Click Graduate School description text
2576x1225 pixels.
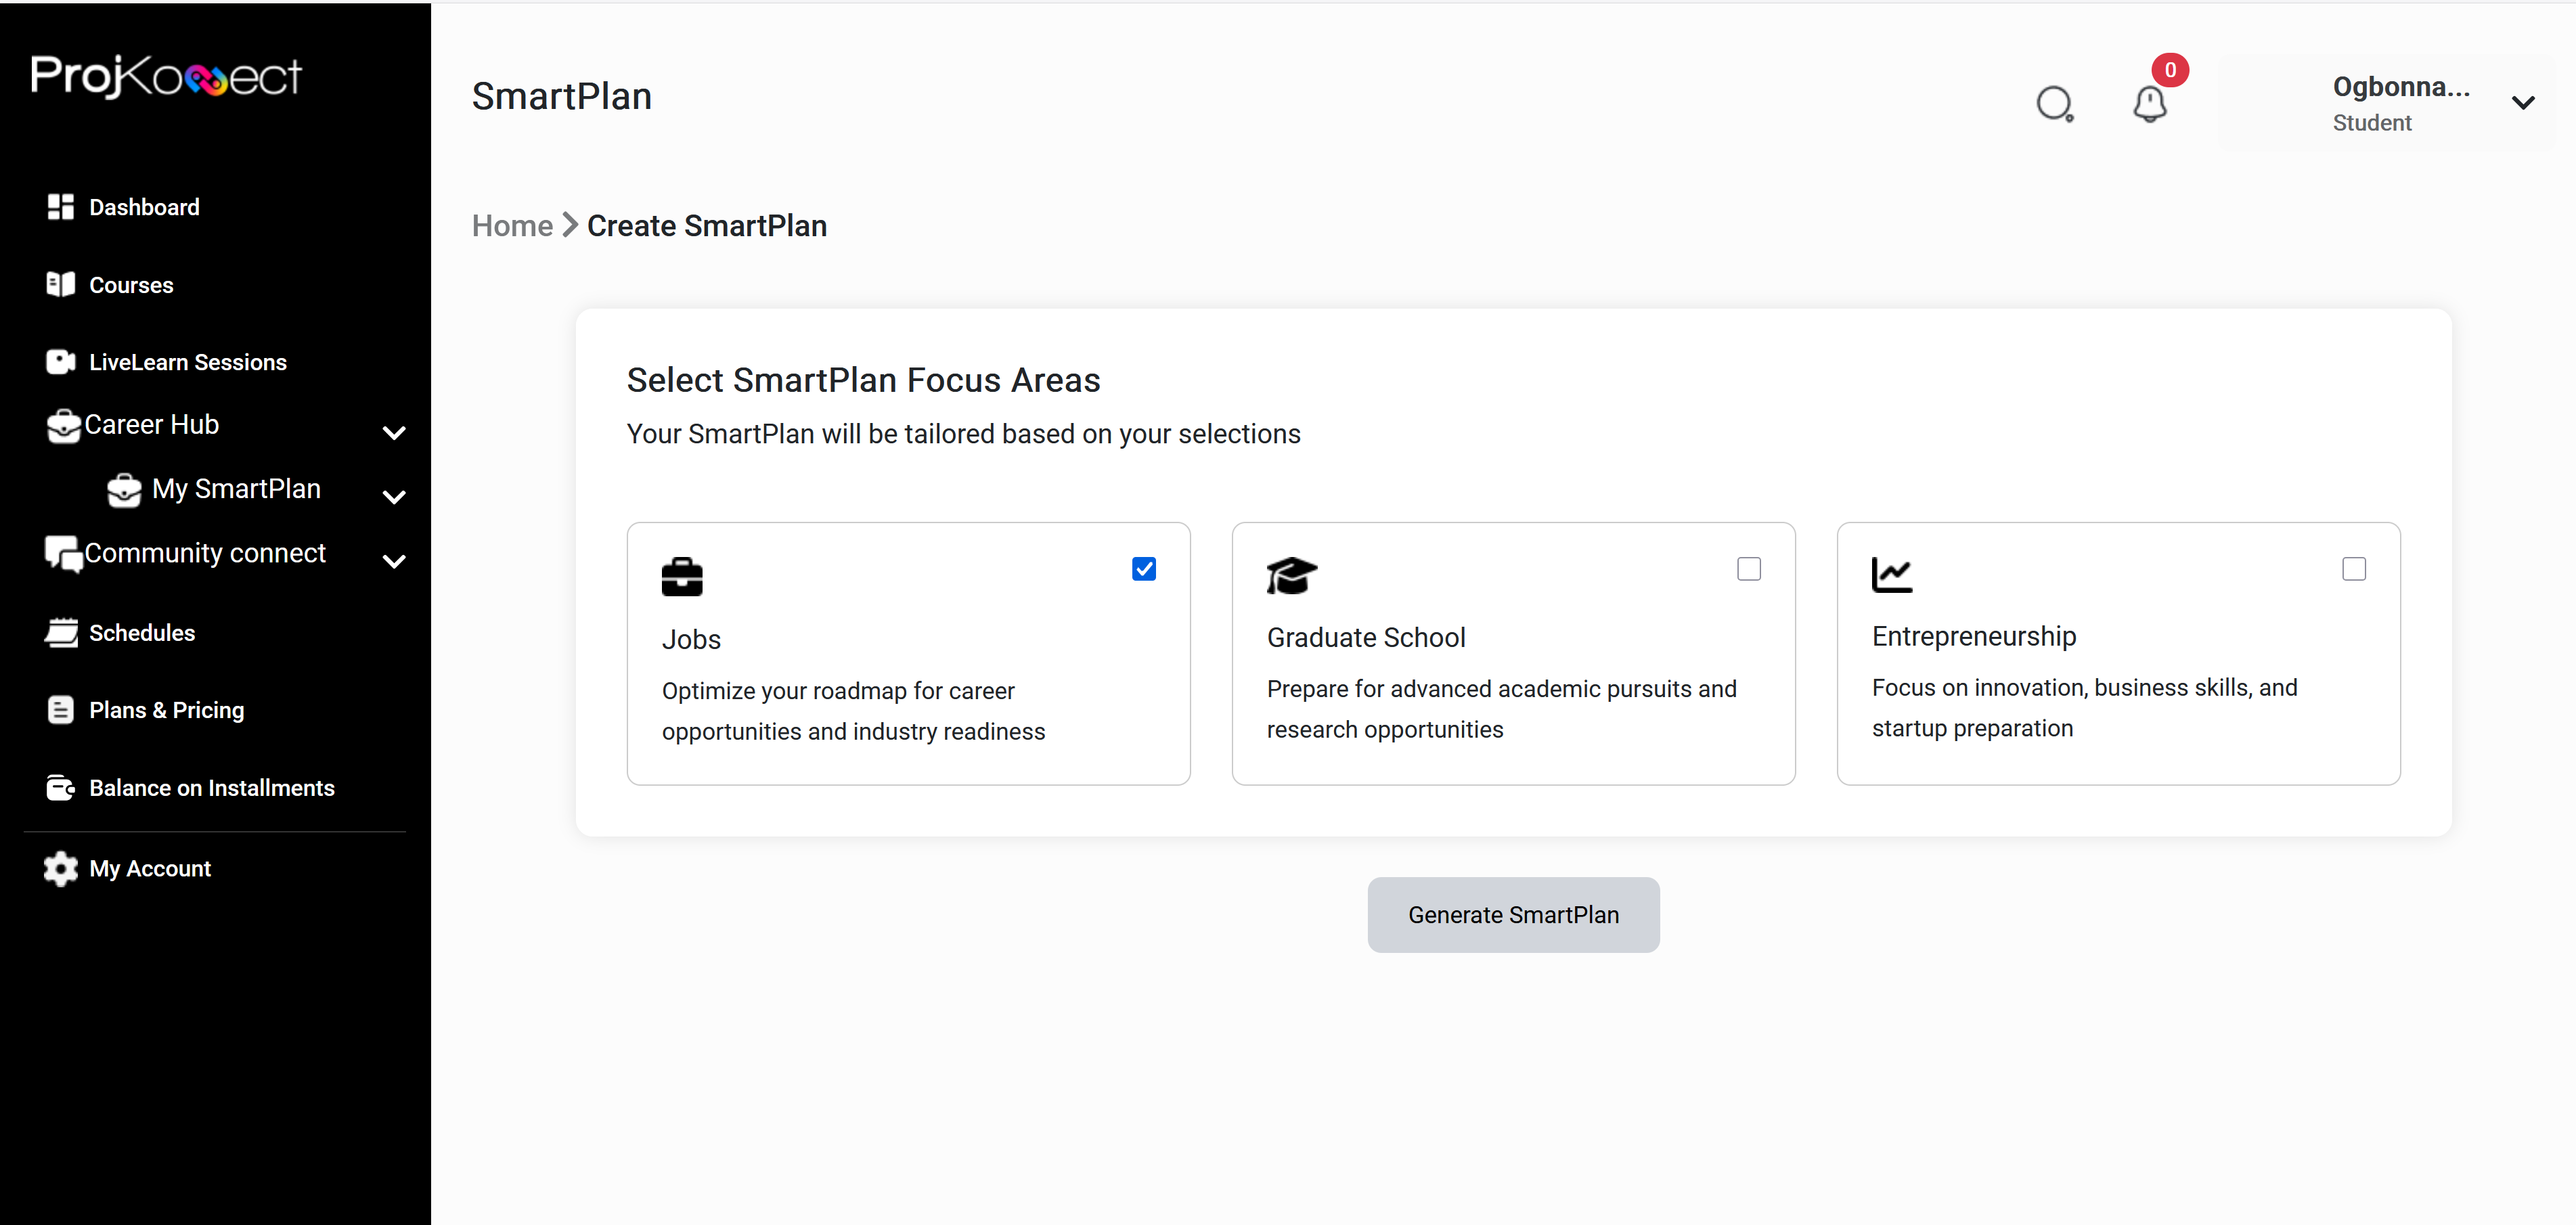tap(1501, 709)
